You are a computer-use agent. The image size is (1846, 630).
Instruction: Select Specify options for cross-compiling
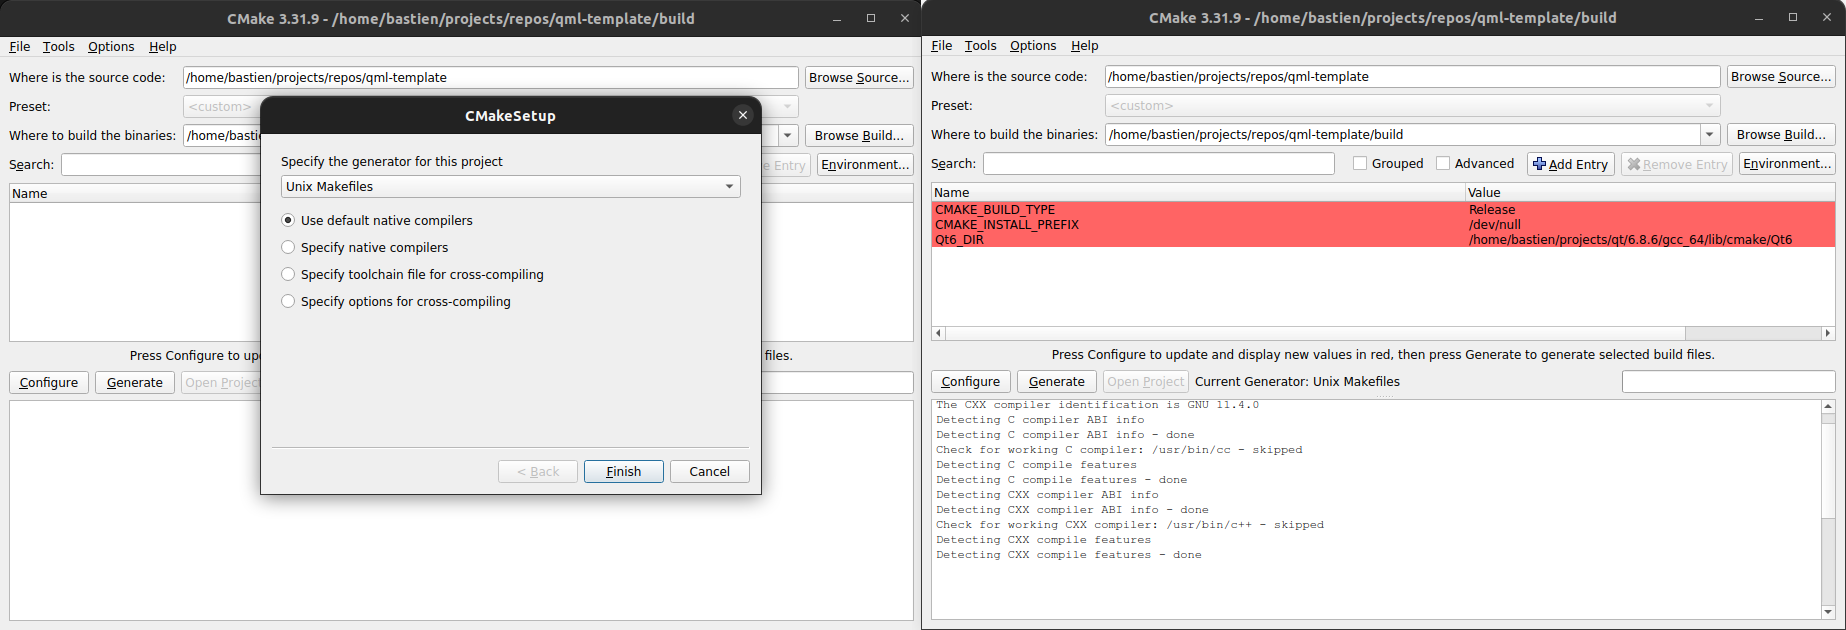tap(288, 301)
